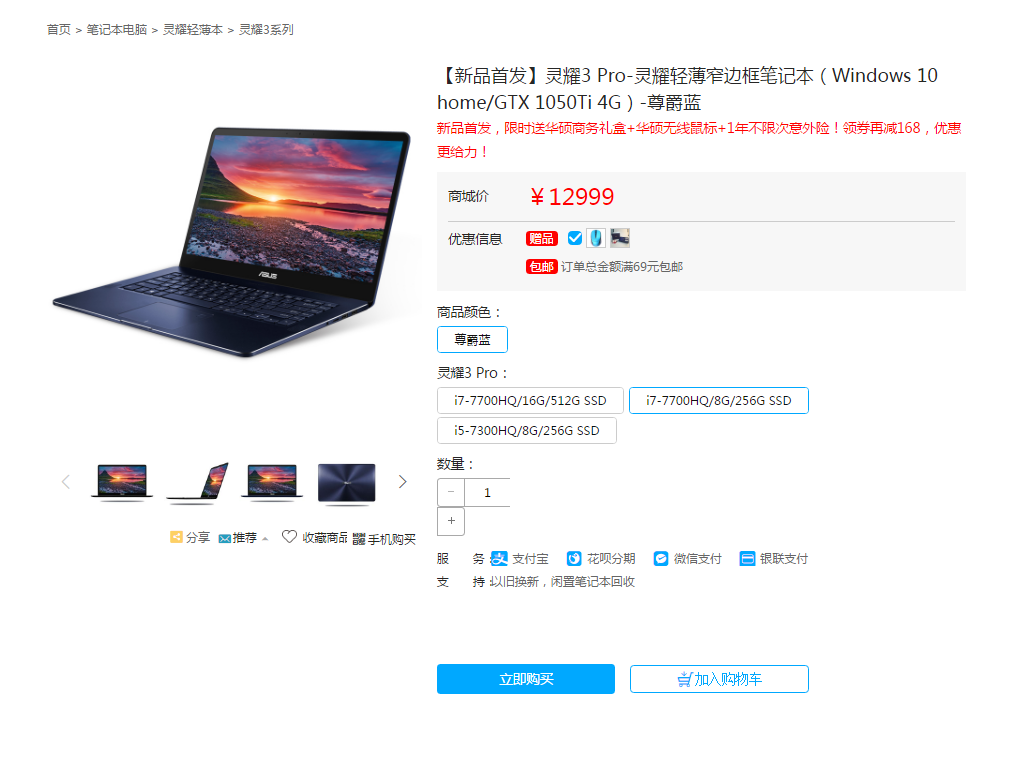Show previous thumbnails with left arrow

click(66, 482)
